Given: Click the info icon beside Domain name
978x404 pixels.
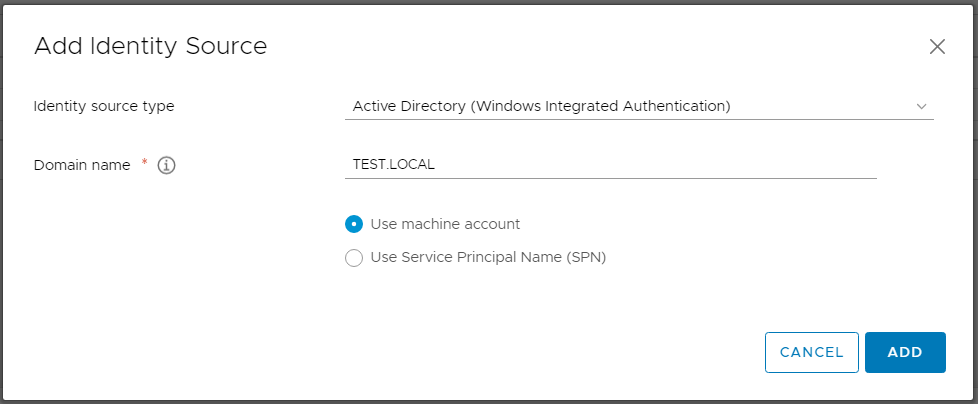Looking at the screenshot, I should 167,166.
